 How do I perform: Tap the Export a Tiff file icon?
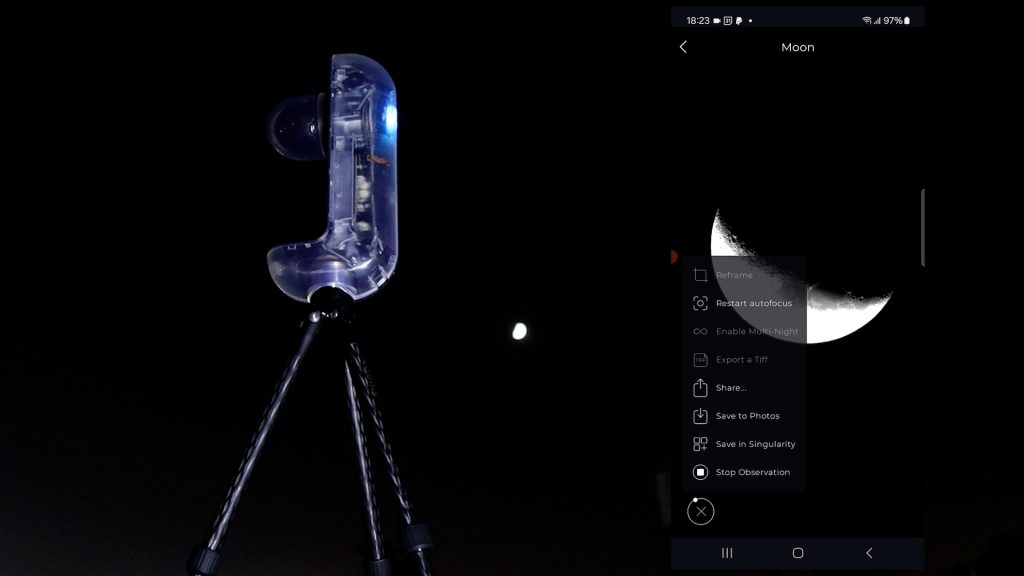pos(700,360)
